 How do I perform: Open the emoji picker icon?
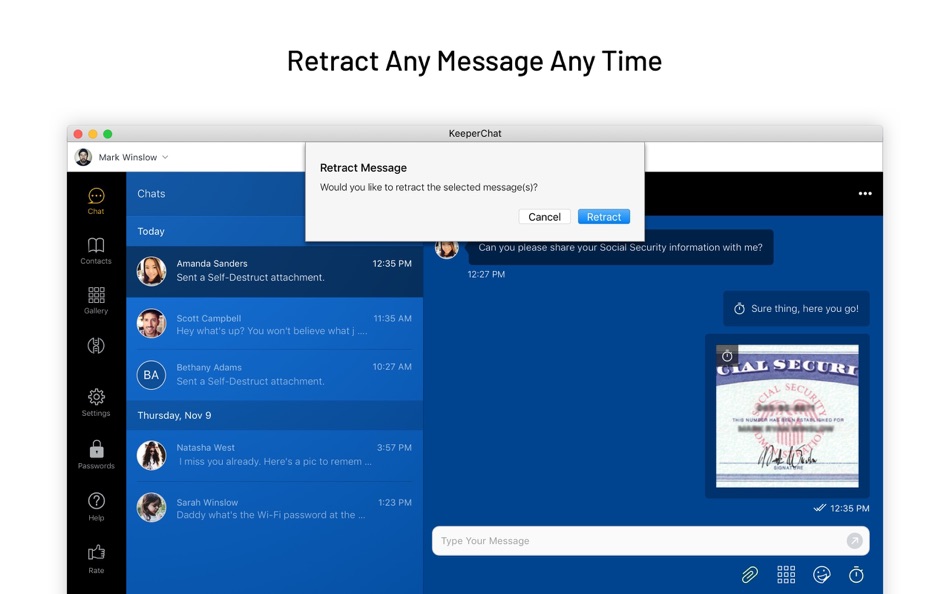[822, 574]
